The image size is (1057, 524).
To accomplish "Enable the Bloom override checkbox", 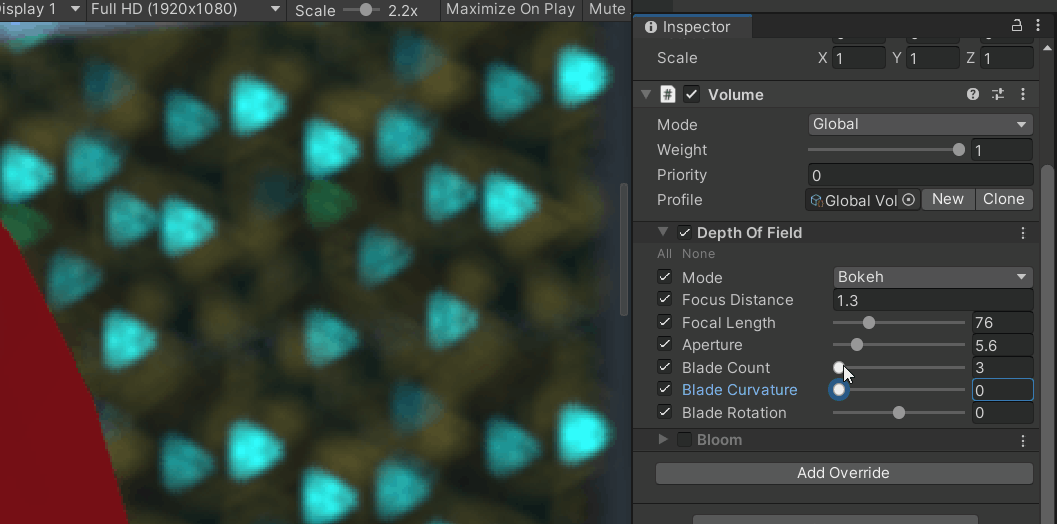I will (685, 440).
